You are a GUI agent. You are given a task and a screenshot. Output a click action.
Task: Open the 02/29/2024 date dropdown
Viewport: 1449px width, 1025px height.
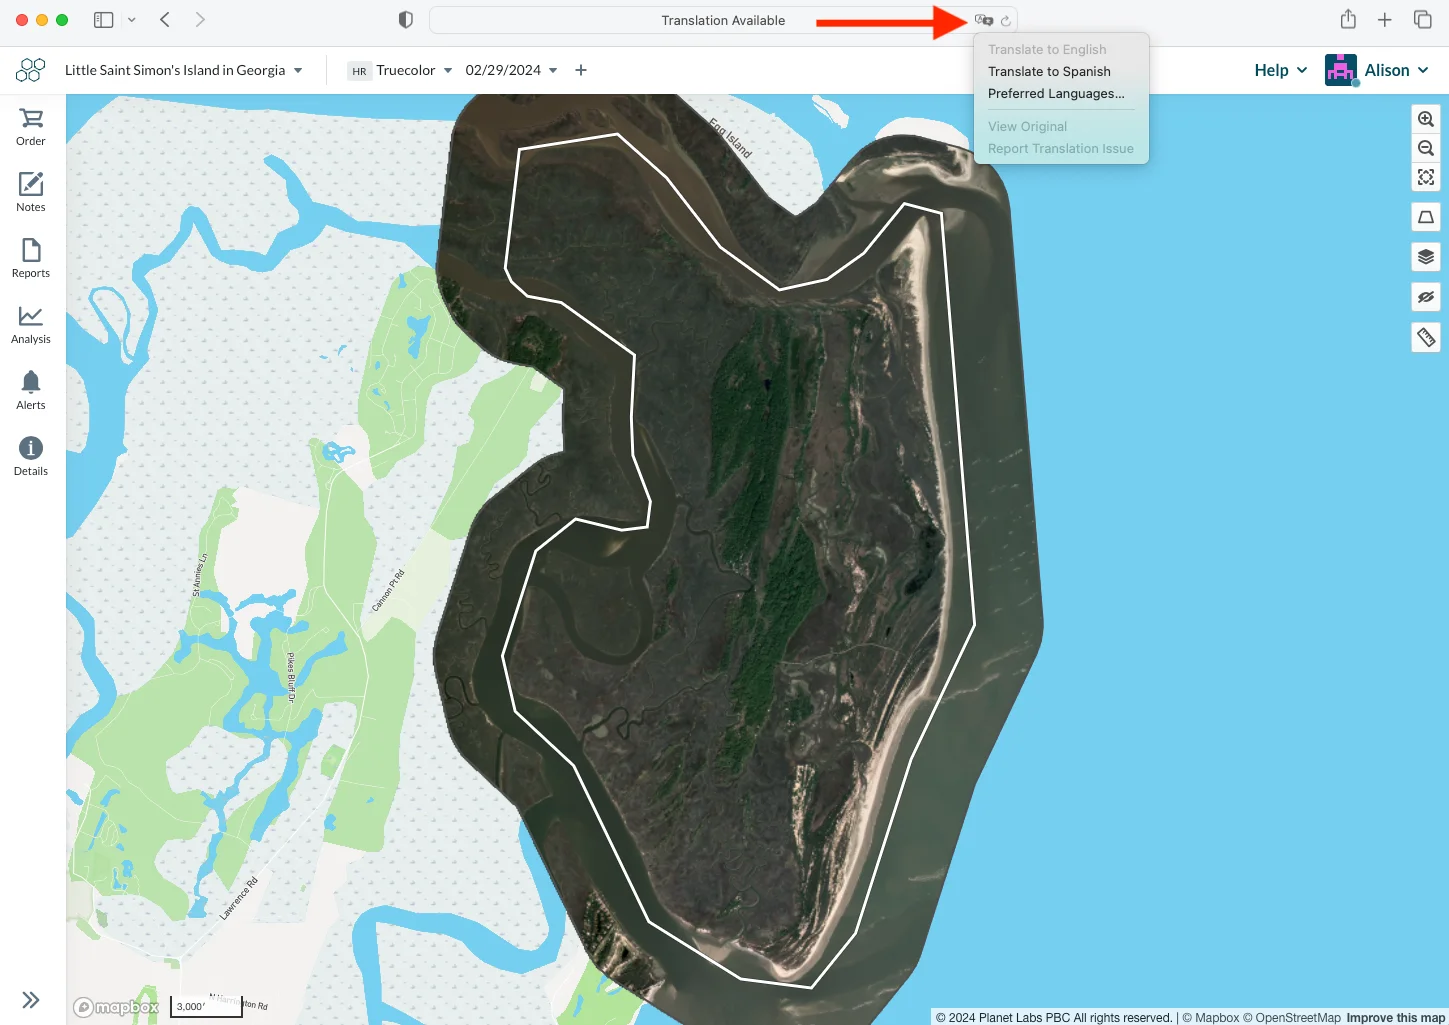(511, 70)
